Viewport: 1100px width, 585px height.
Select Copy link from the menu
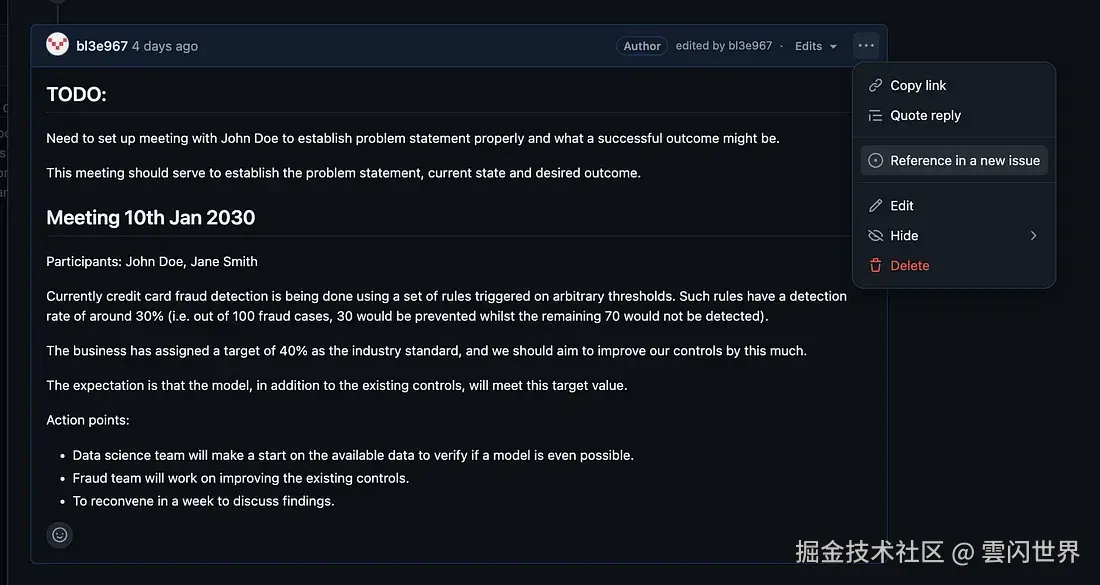click(x=918, y=85)
